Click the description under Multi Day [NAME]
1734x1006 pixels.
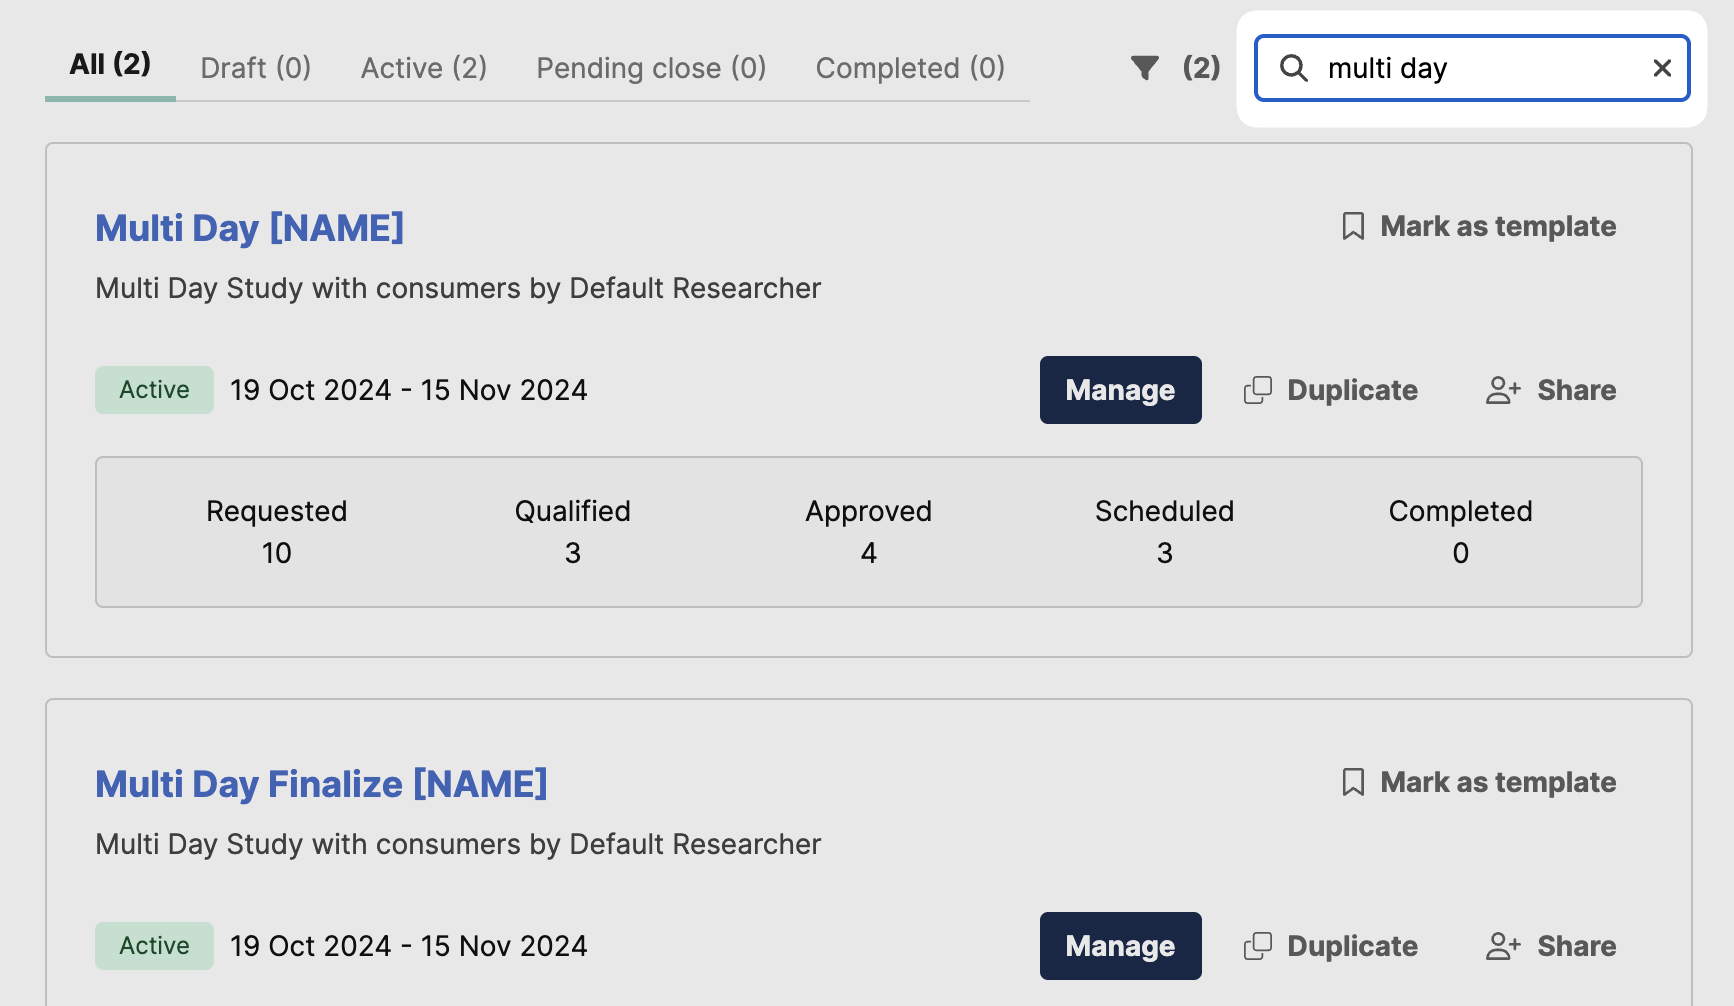click(x=458, y=288)
